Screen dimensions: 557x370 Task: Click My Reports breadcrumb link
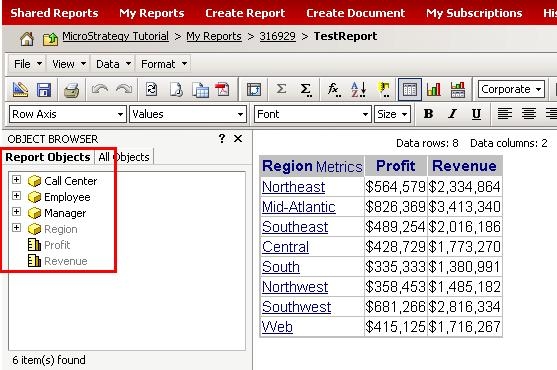tap(214, 36)
